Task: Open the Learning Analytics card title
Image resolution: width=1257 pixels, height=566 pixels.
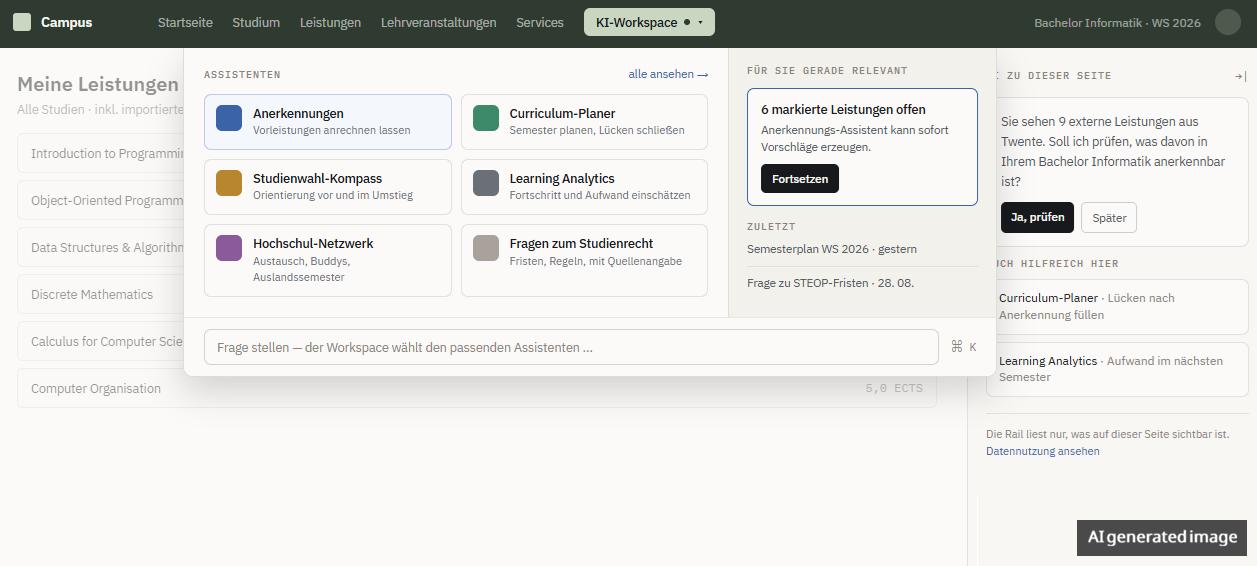Action: [x=562, y=178]
